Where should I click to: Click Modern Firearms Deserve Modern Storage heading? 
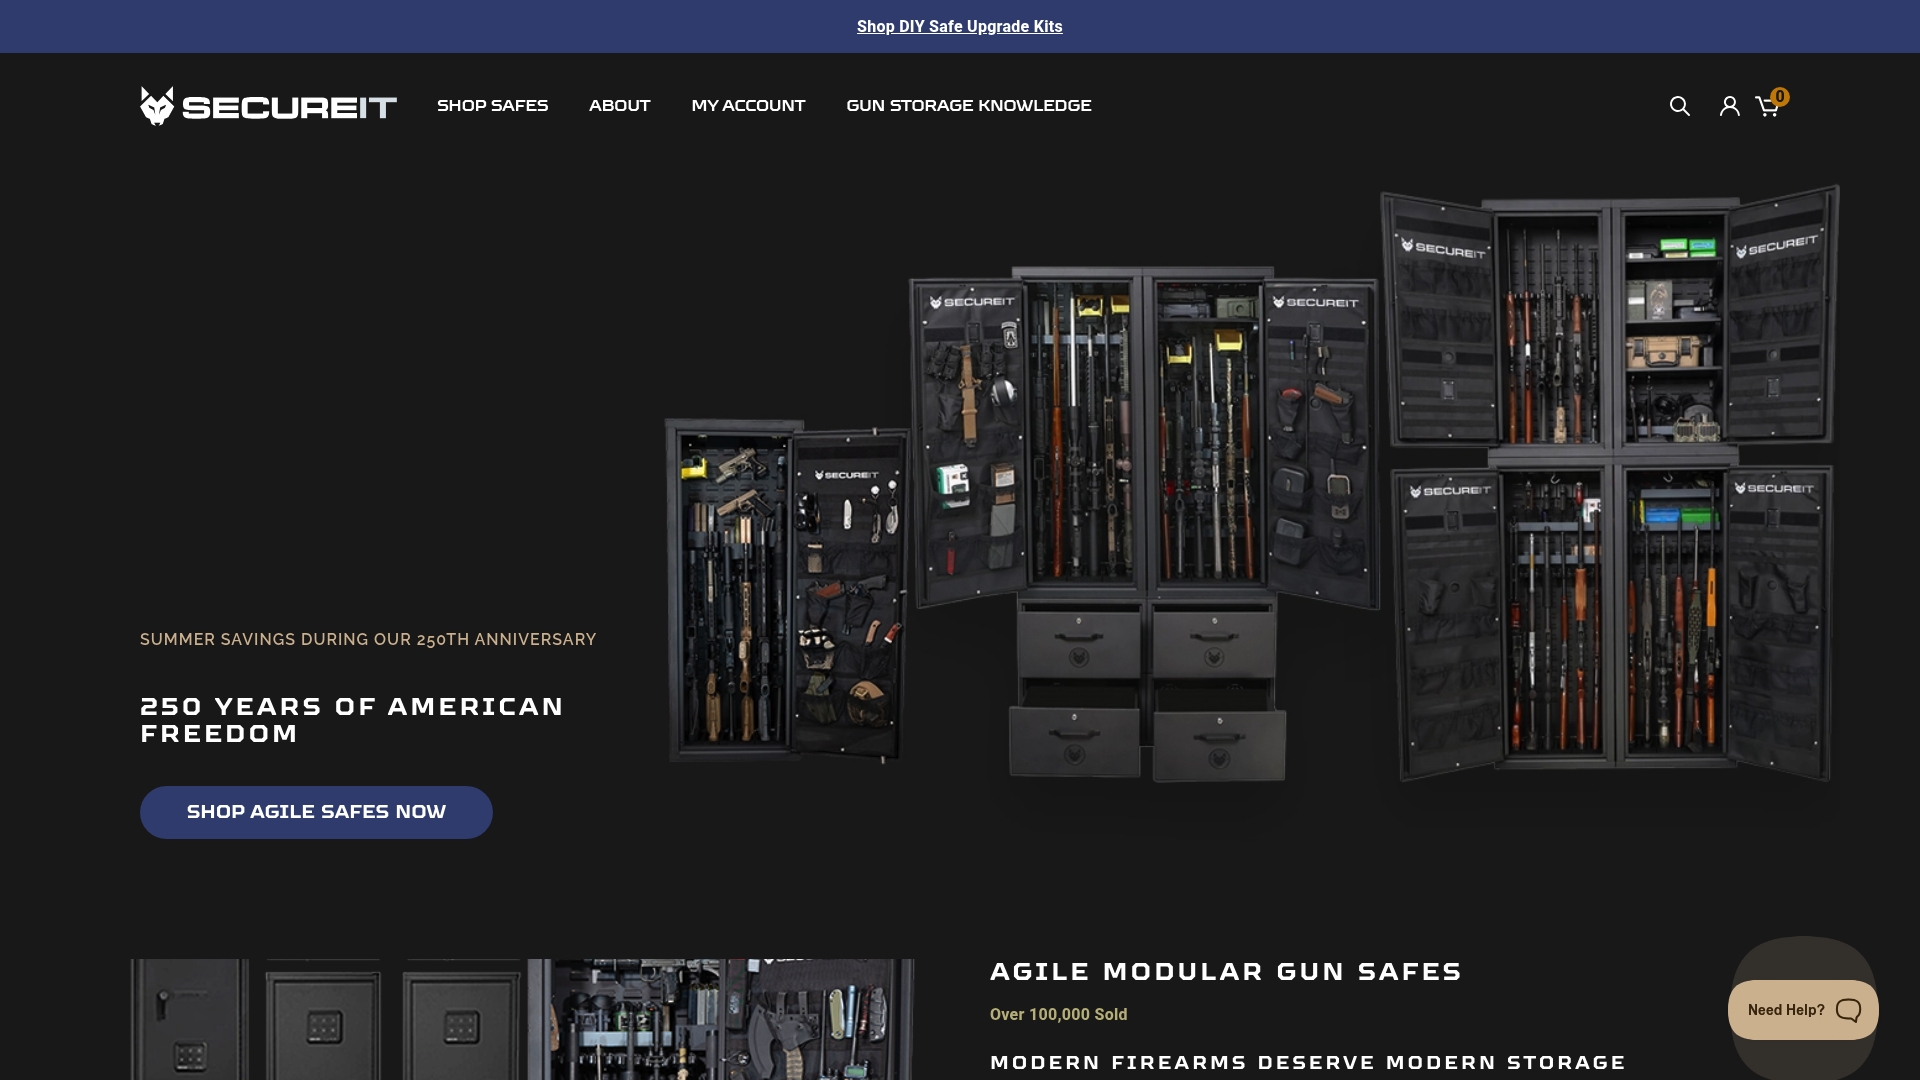[x=1308, y=1062]
